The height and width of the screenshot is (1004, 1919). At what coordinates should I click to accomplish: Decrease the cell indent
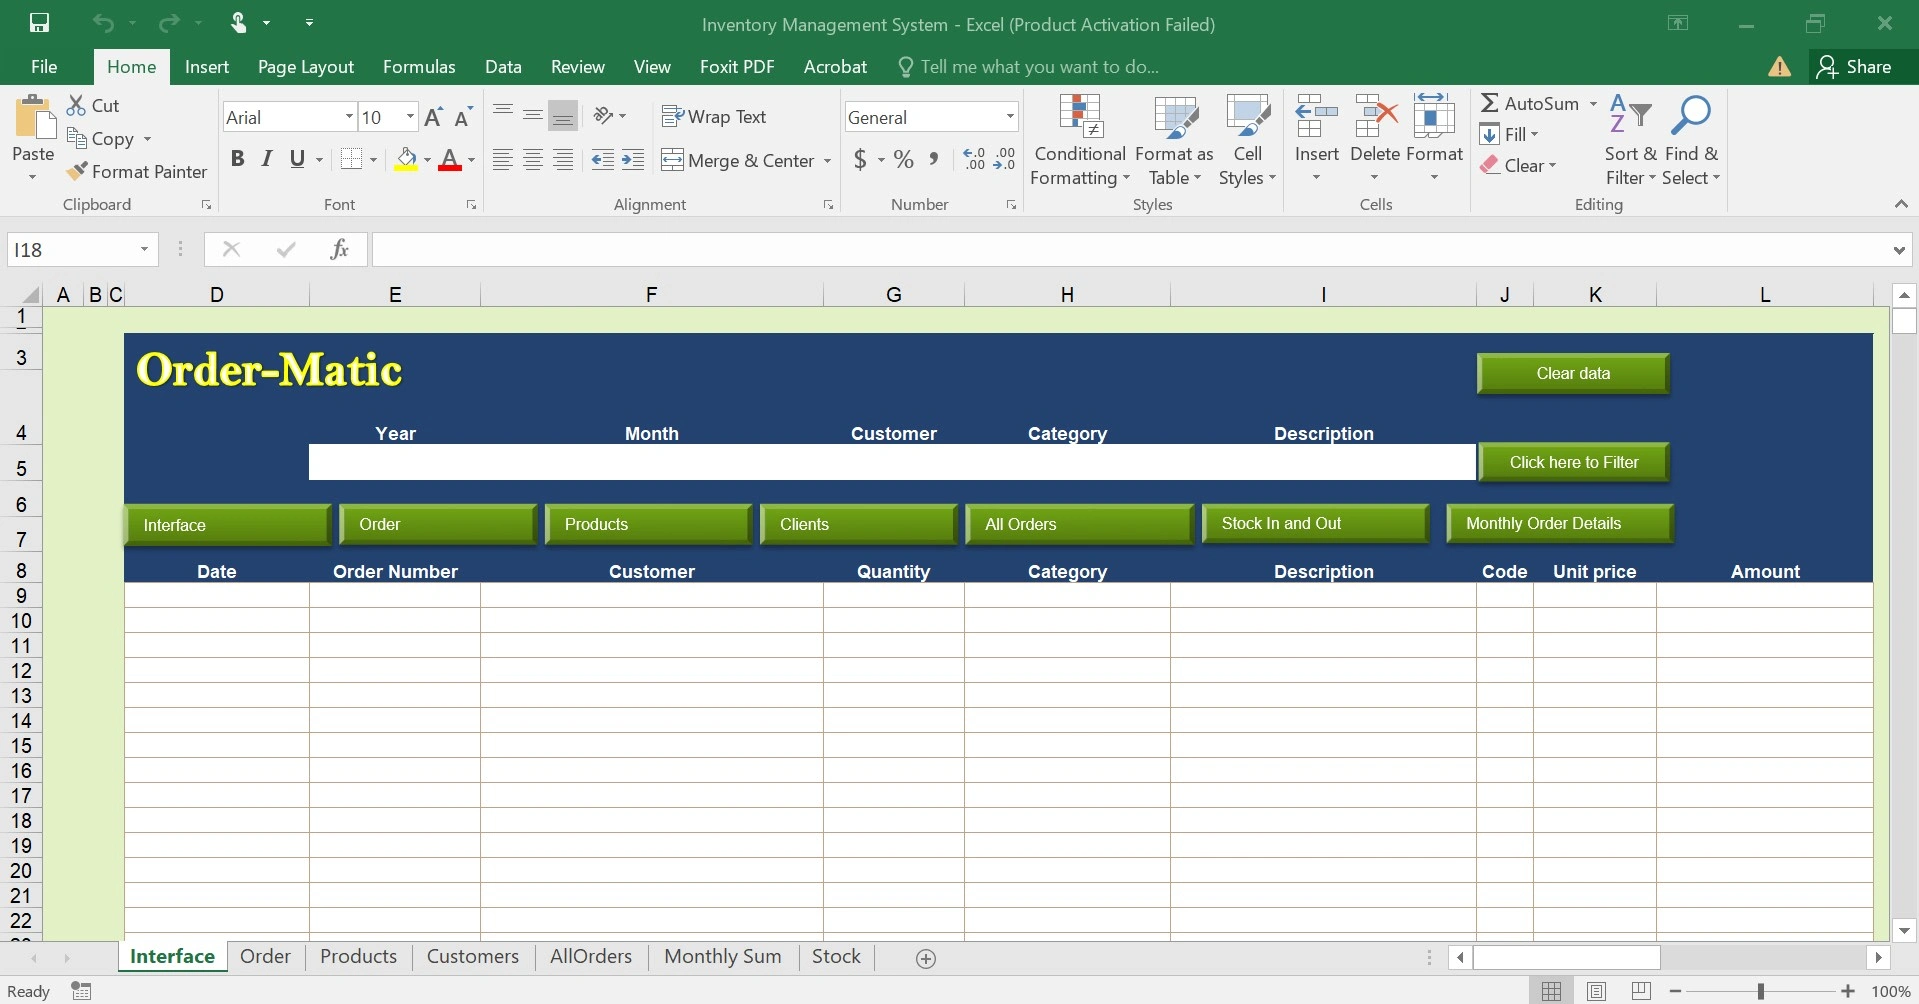[603, 160]
